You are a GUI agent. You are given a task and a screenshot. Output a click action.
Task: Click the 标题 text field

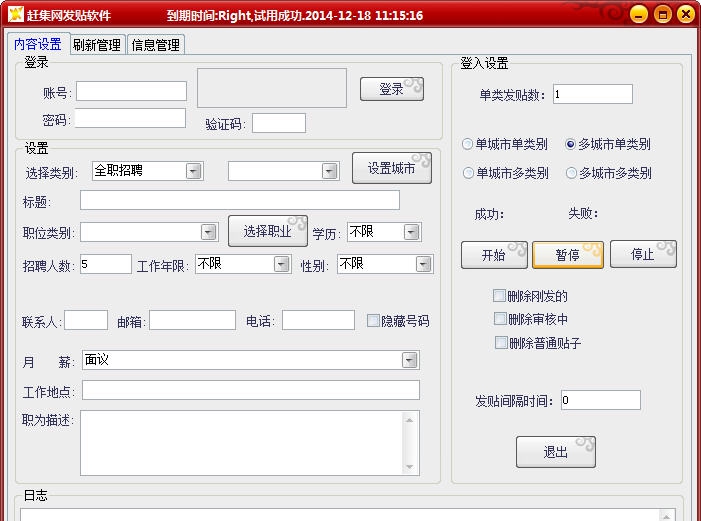[x=240, y=200]
